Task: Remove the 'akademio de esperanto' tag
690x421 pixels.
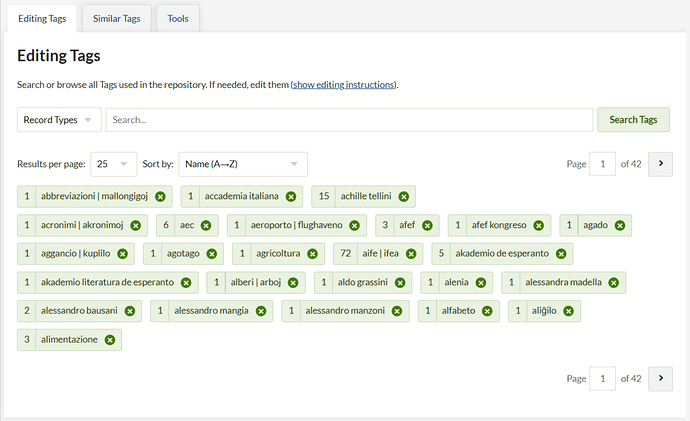Action: [x=562, y=254]
